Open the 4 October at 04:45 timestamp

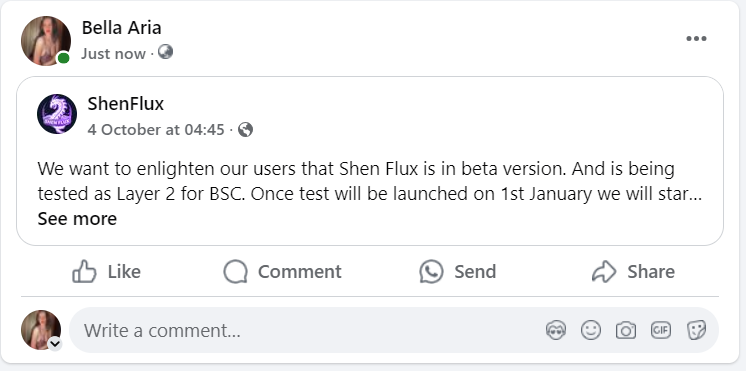click(x=156, y=129)
